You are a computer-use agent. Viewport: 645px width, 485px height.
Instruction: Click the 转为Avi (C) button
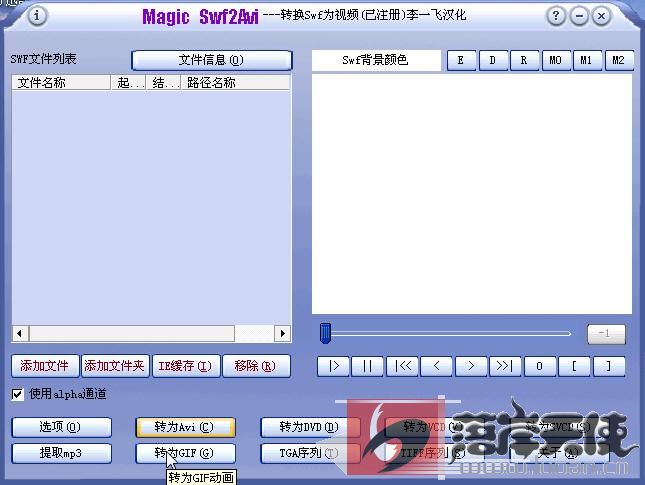(186, 427)
